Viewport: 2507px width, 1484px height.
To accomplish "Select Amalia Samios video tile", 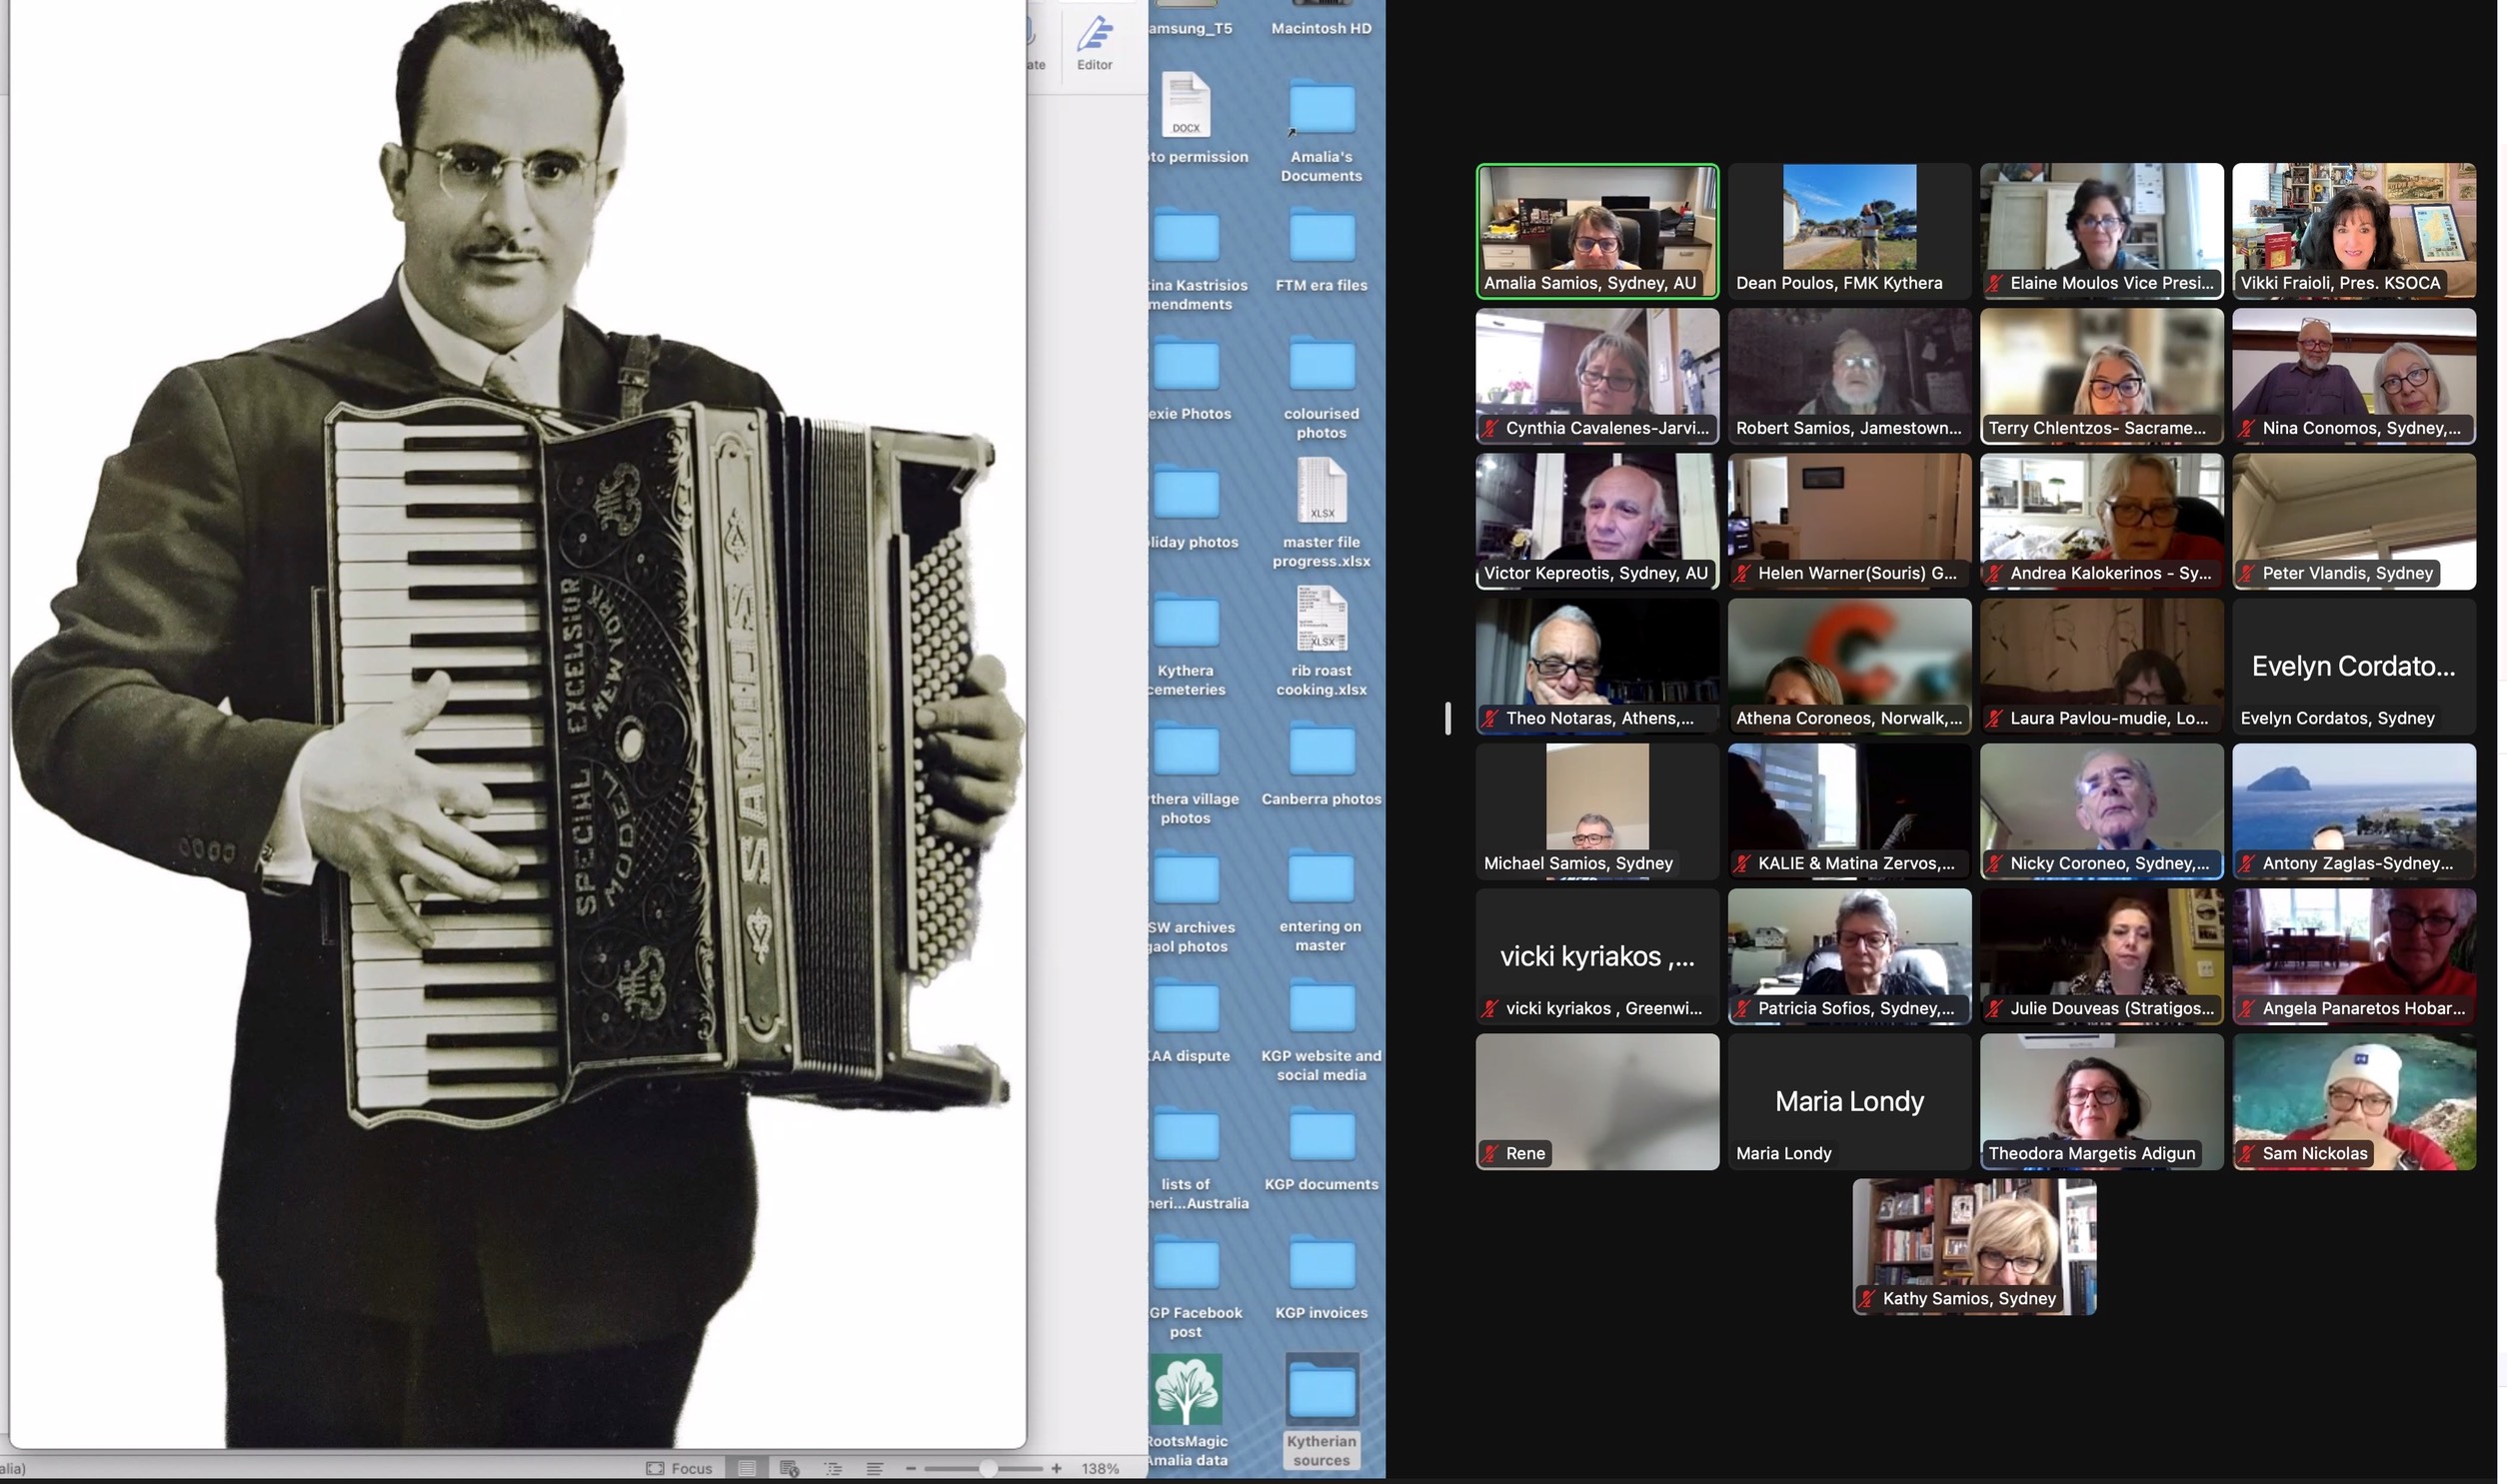I will tap(1597, 230).
